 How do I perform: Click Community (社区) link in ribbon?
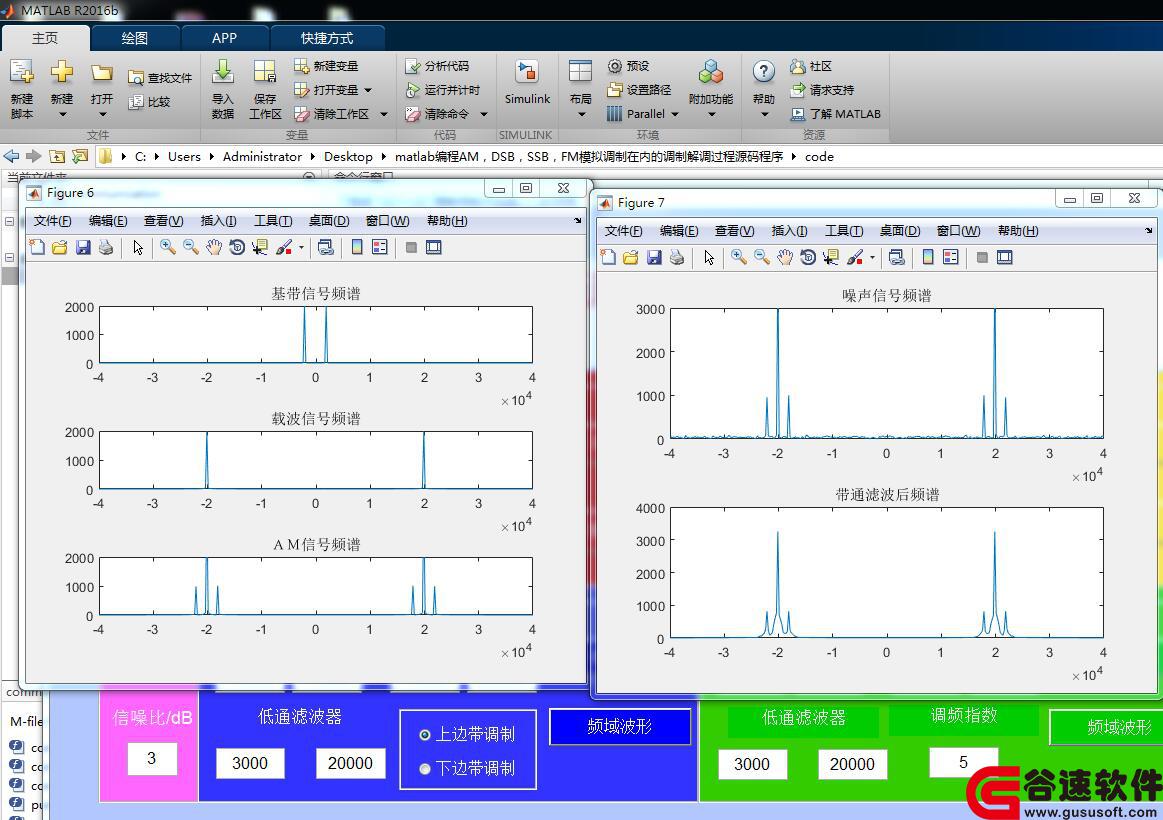tap(811, 66)
